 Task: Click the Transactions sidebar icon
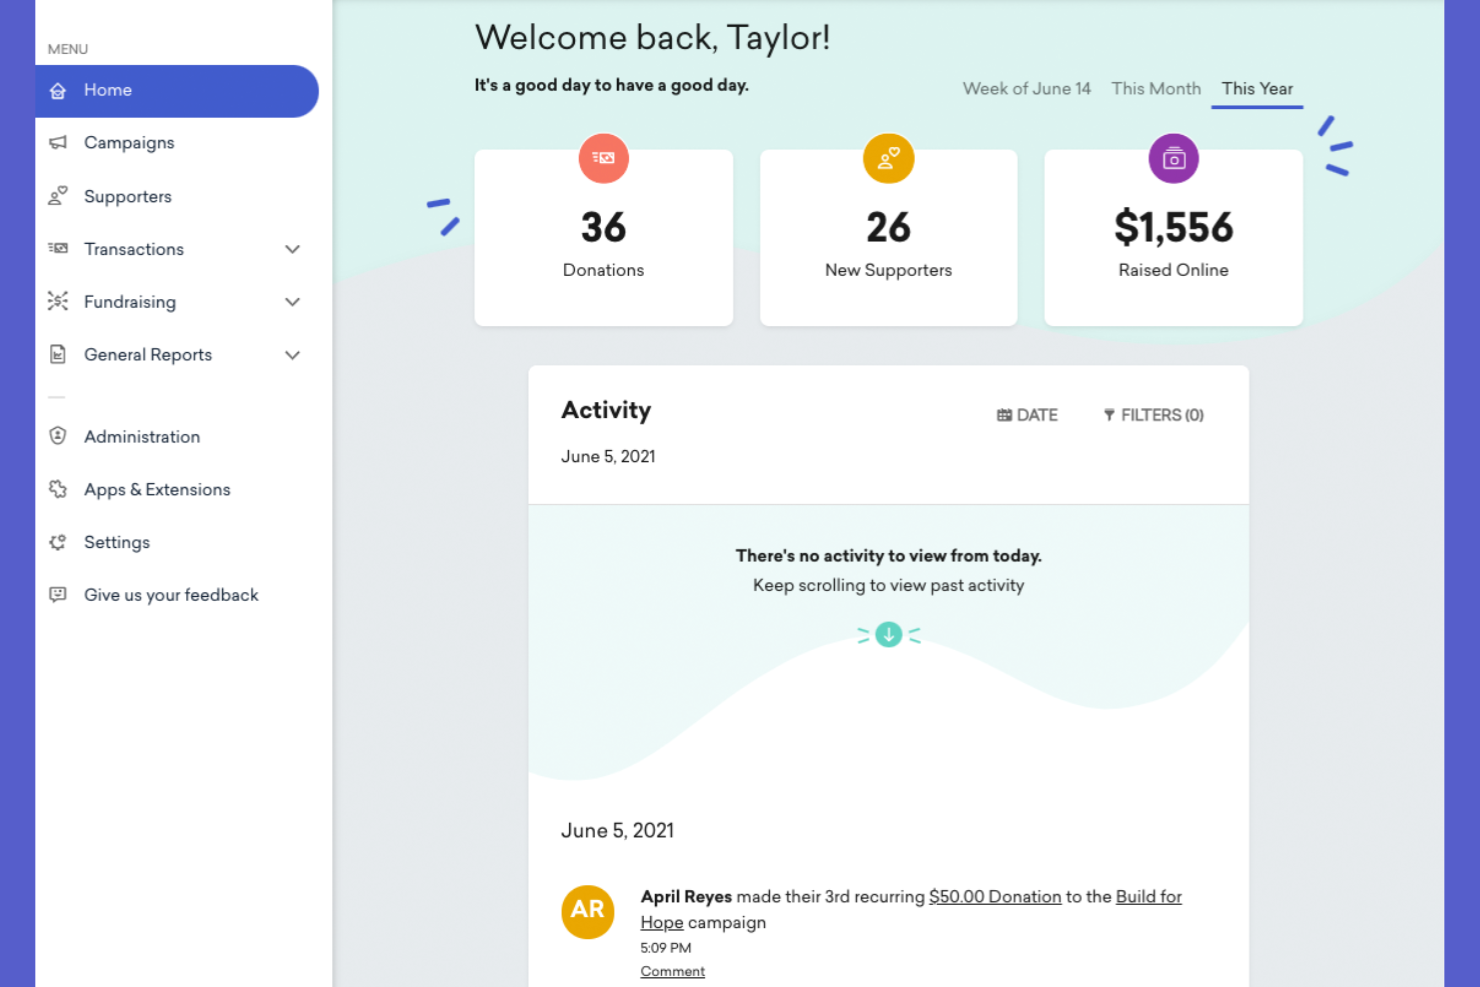point(58,249)
